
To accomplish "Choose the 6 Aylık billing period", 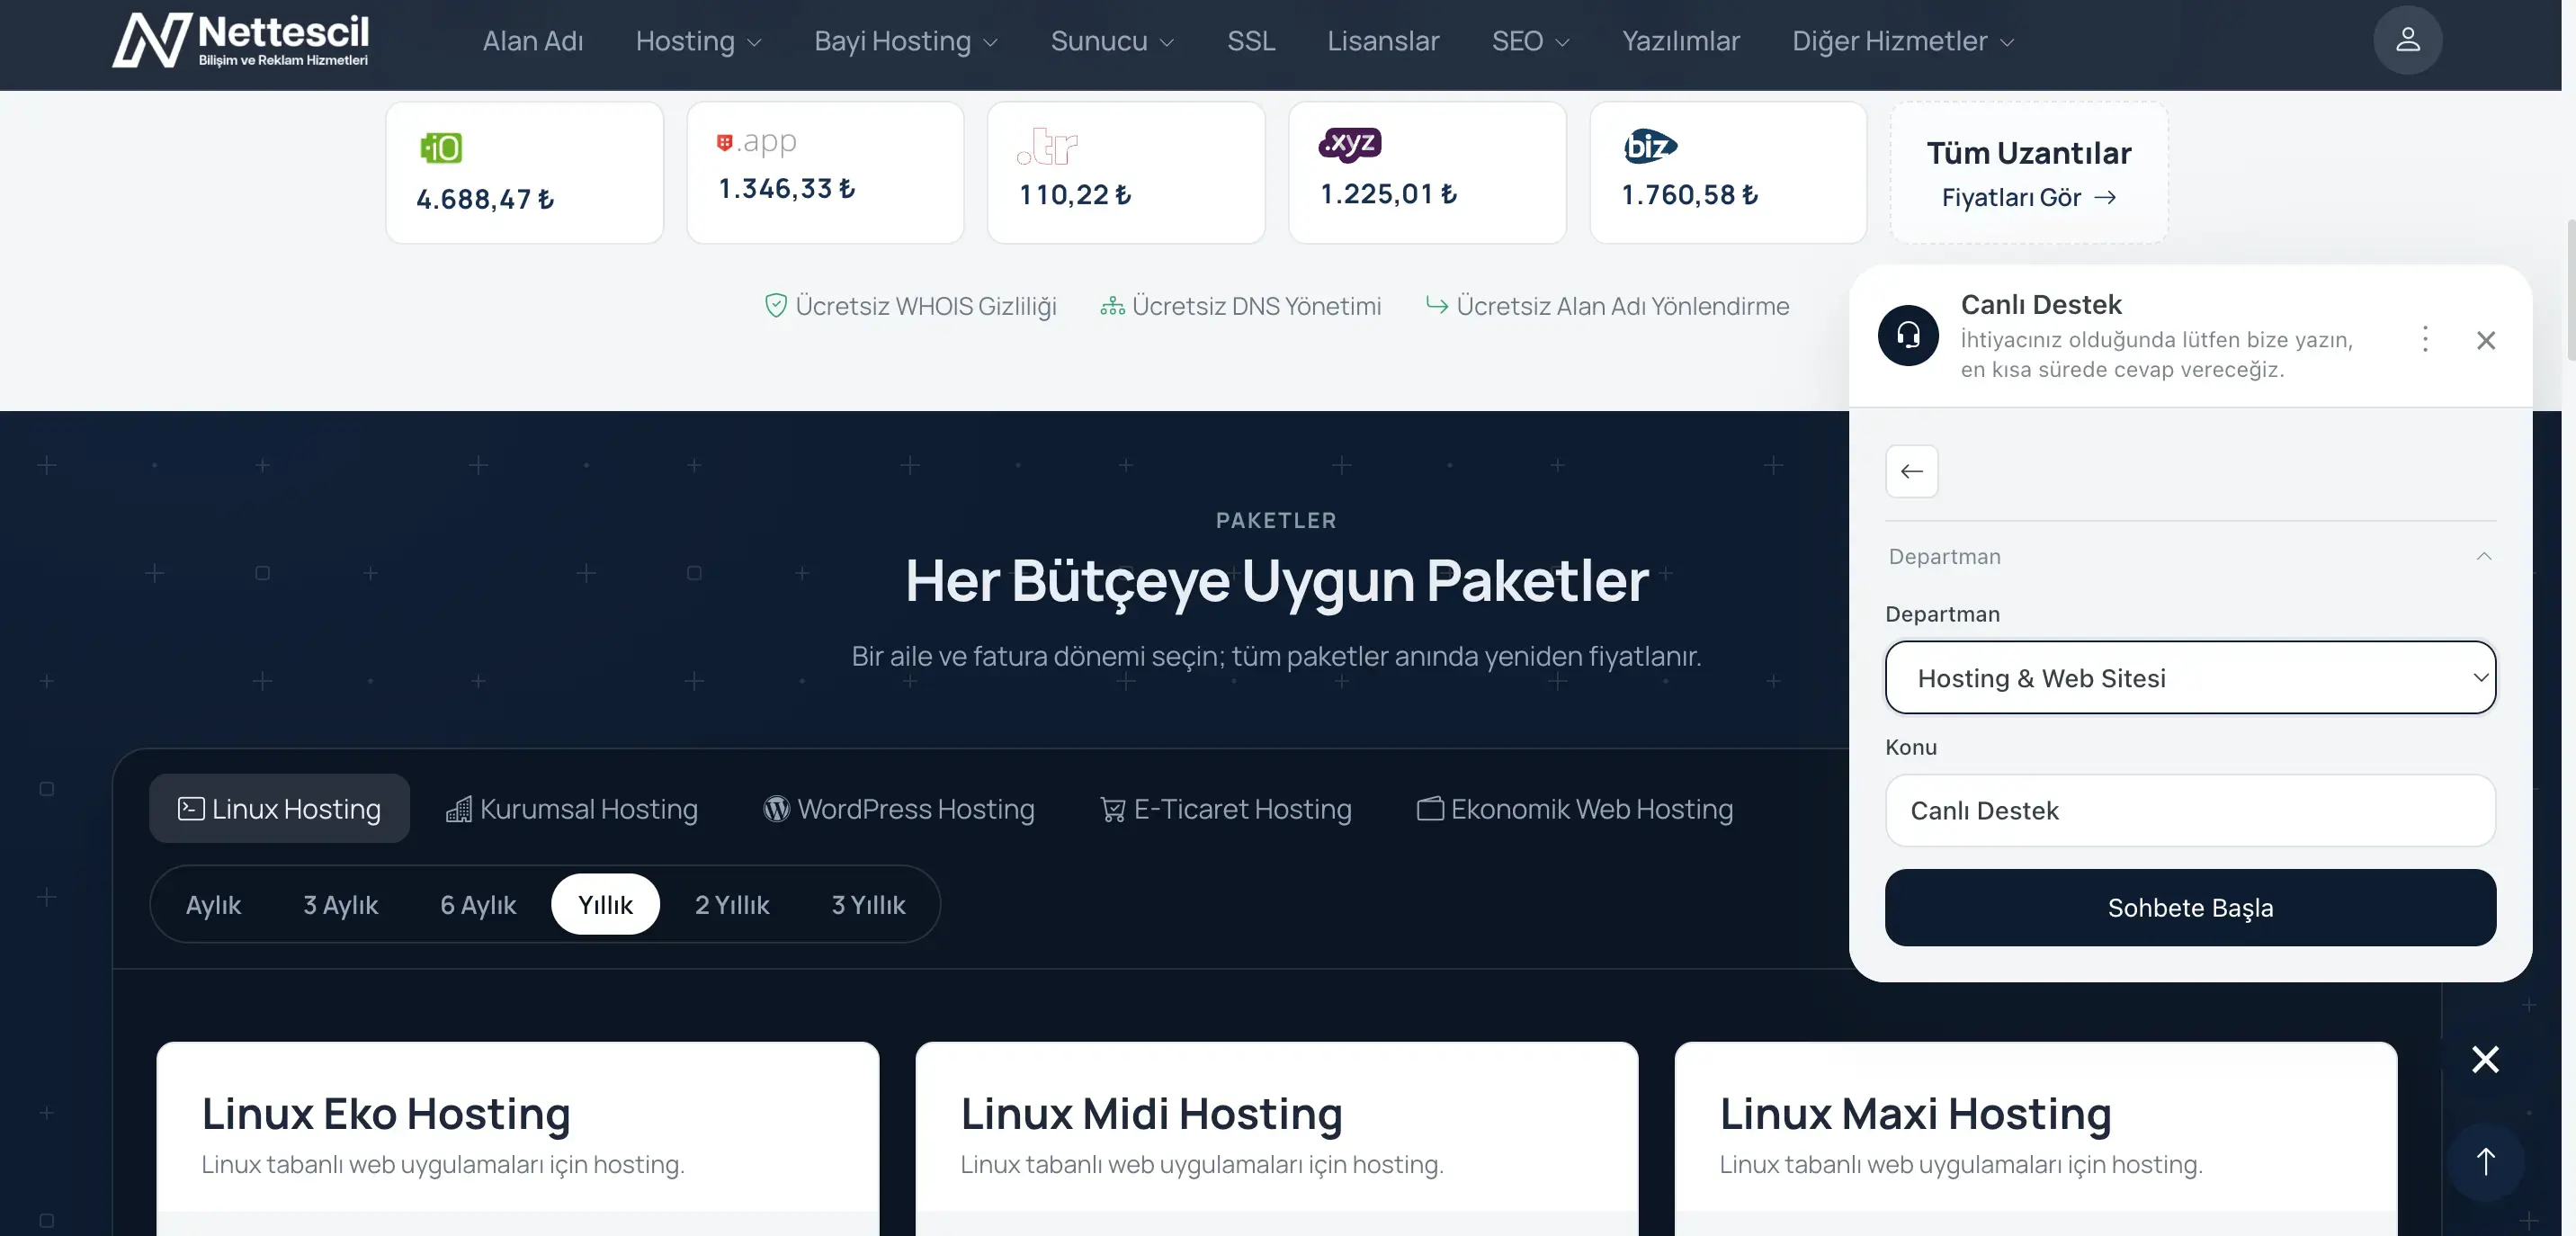I will coord(478,904).
